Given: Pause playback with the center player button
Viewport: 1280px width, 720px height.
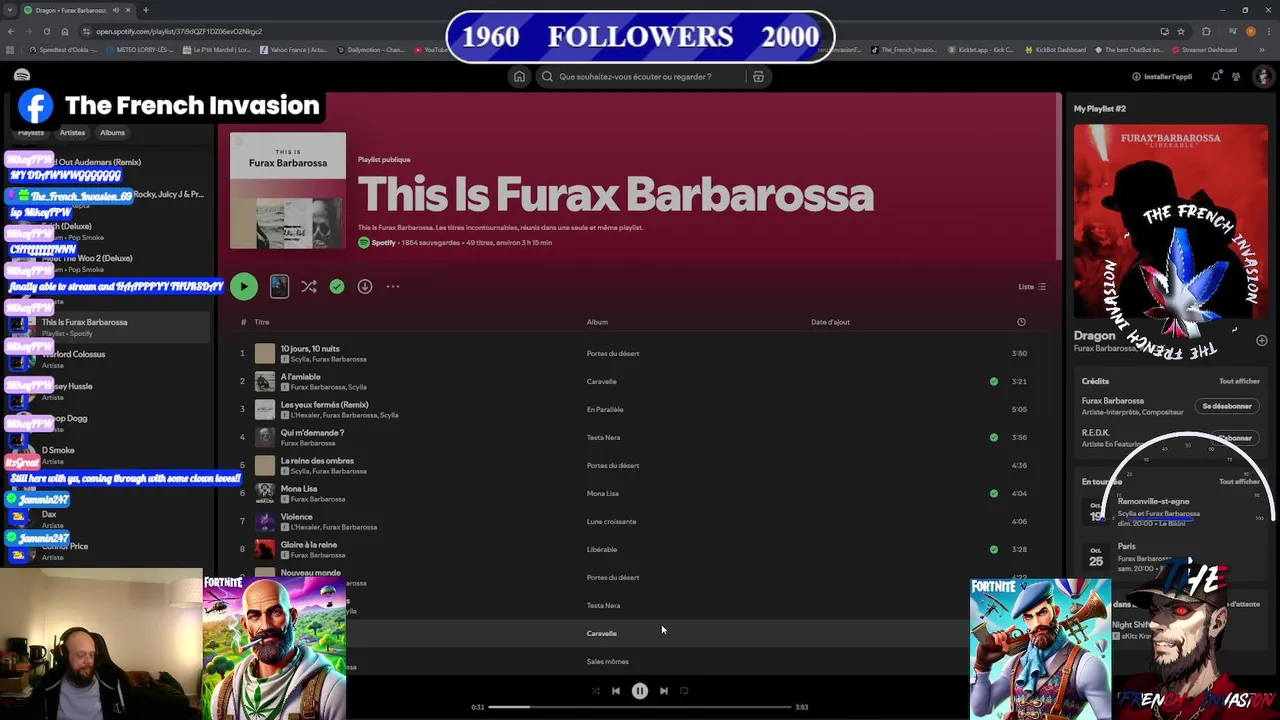Looking at the screenshot, I should [640, 691].
